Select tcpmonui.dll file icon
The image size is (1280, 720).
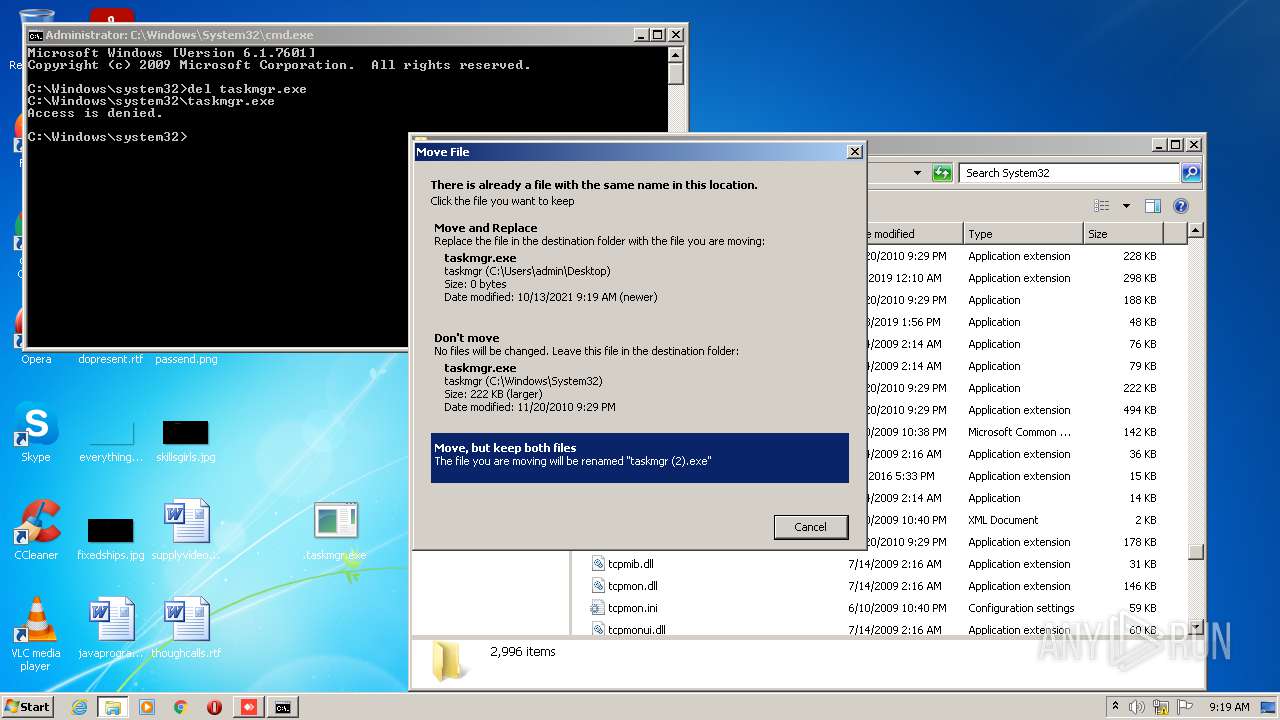click(x=598, y=630)
